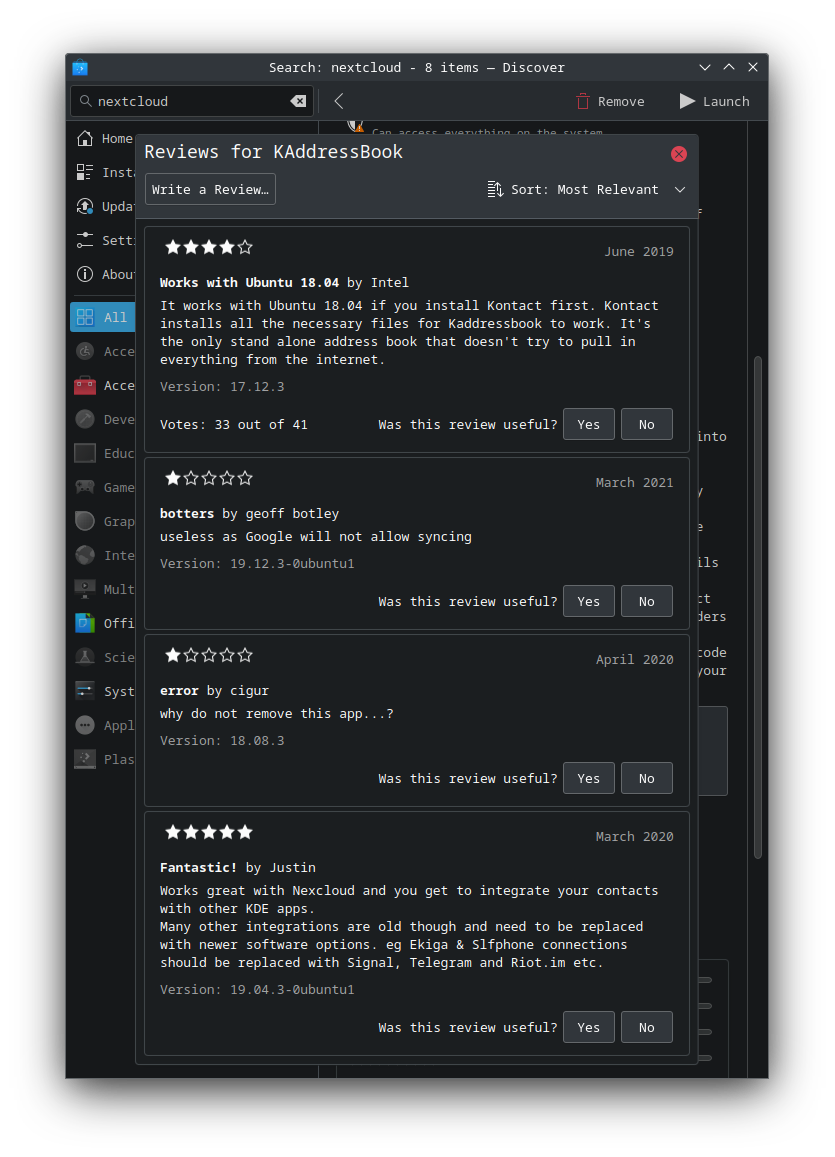Select the Games controller icon

(x=85, y=487)
